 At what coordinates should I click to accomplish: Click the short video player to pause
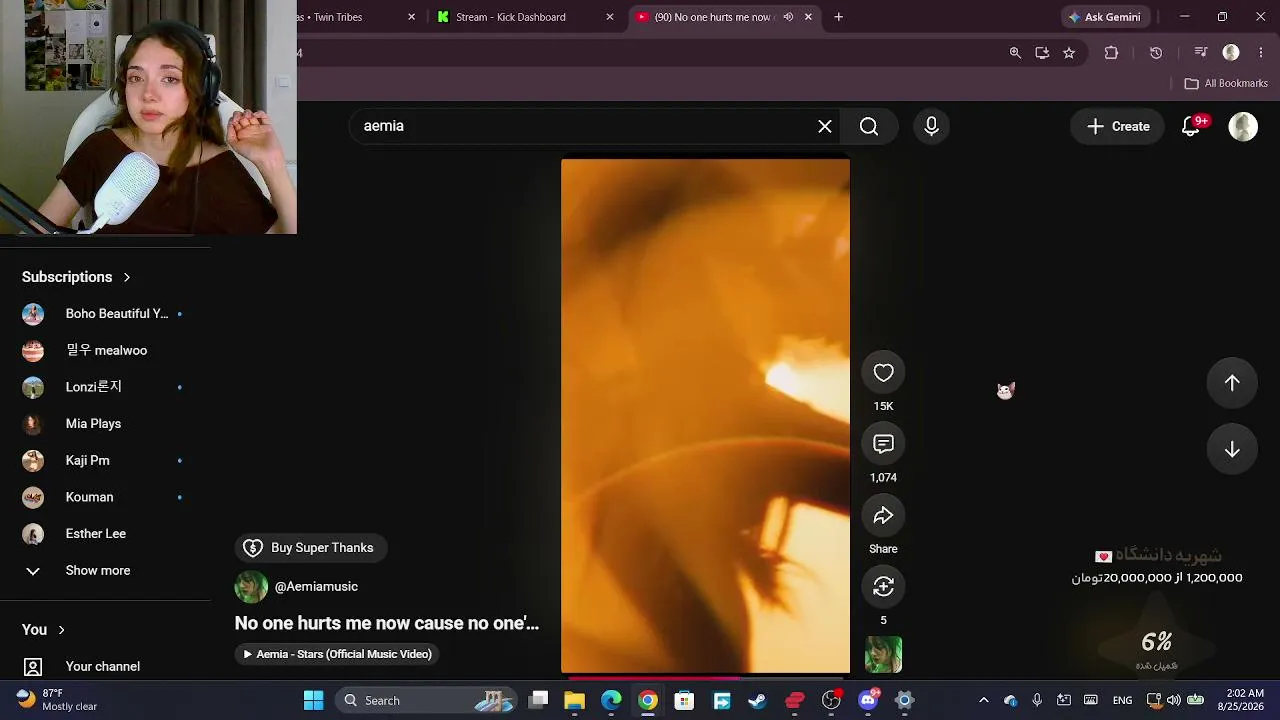pos(705,416)
